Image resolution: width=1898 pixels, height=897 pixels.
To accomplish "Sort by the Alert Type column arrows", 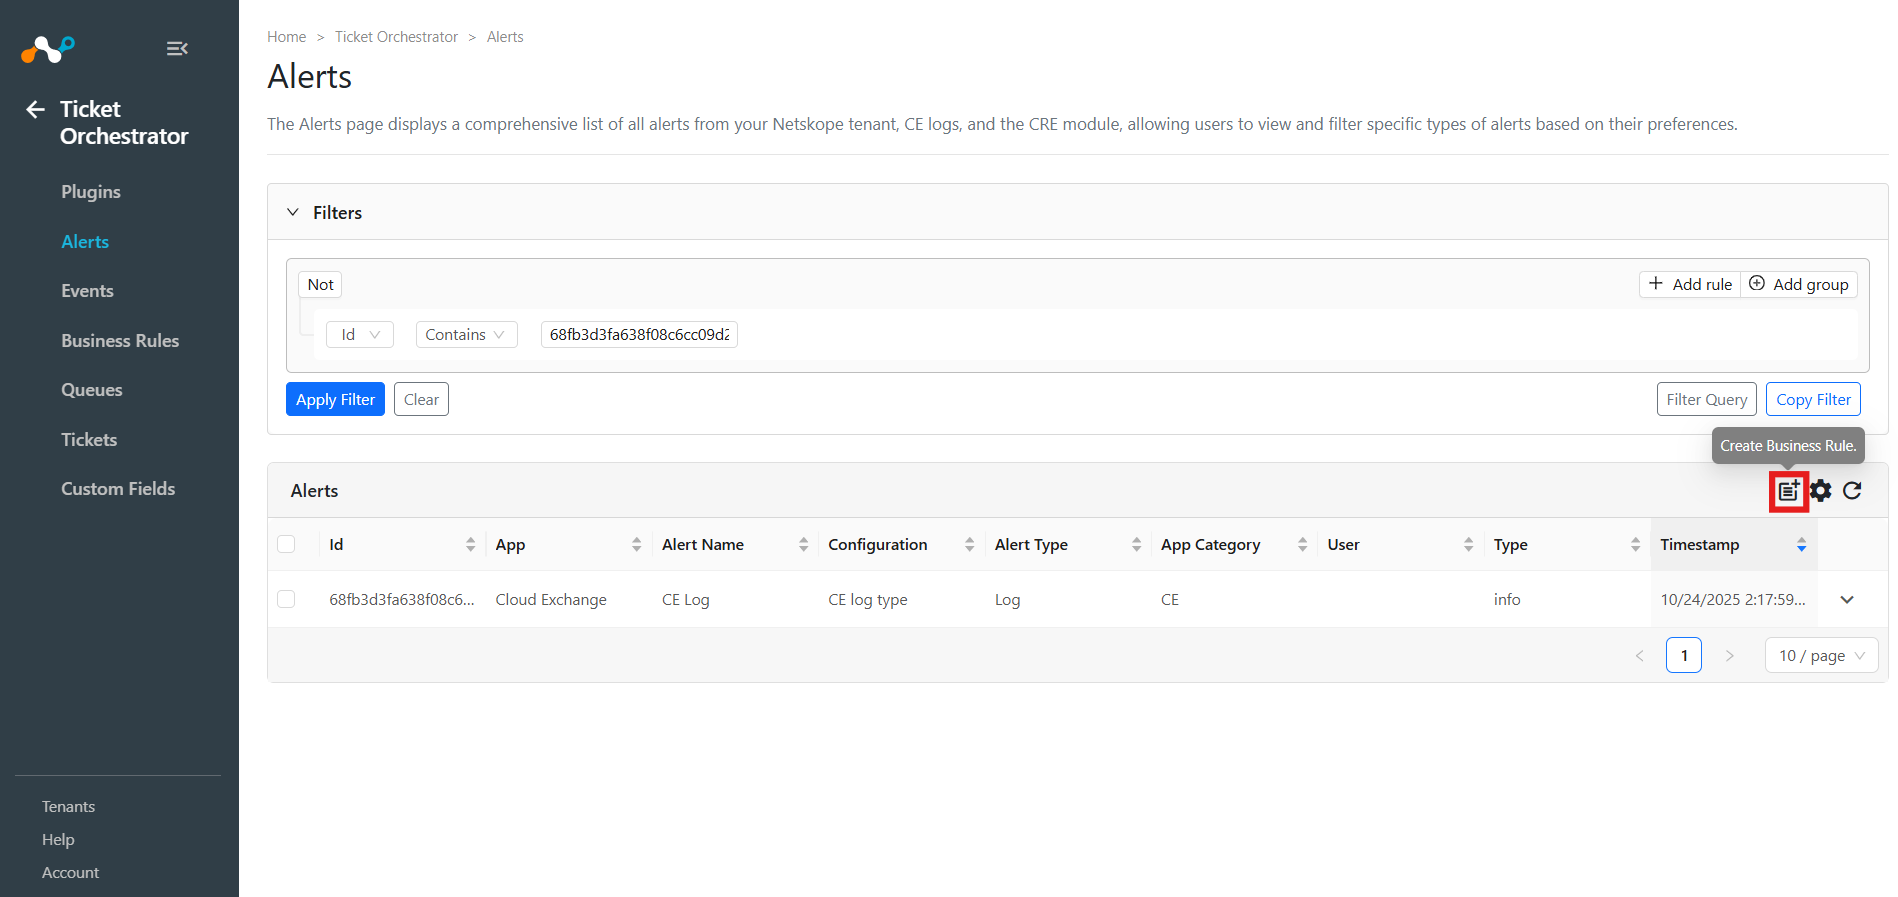I will pos(1136,545).
